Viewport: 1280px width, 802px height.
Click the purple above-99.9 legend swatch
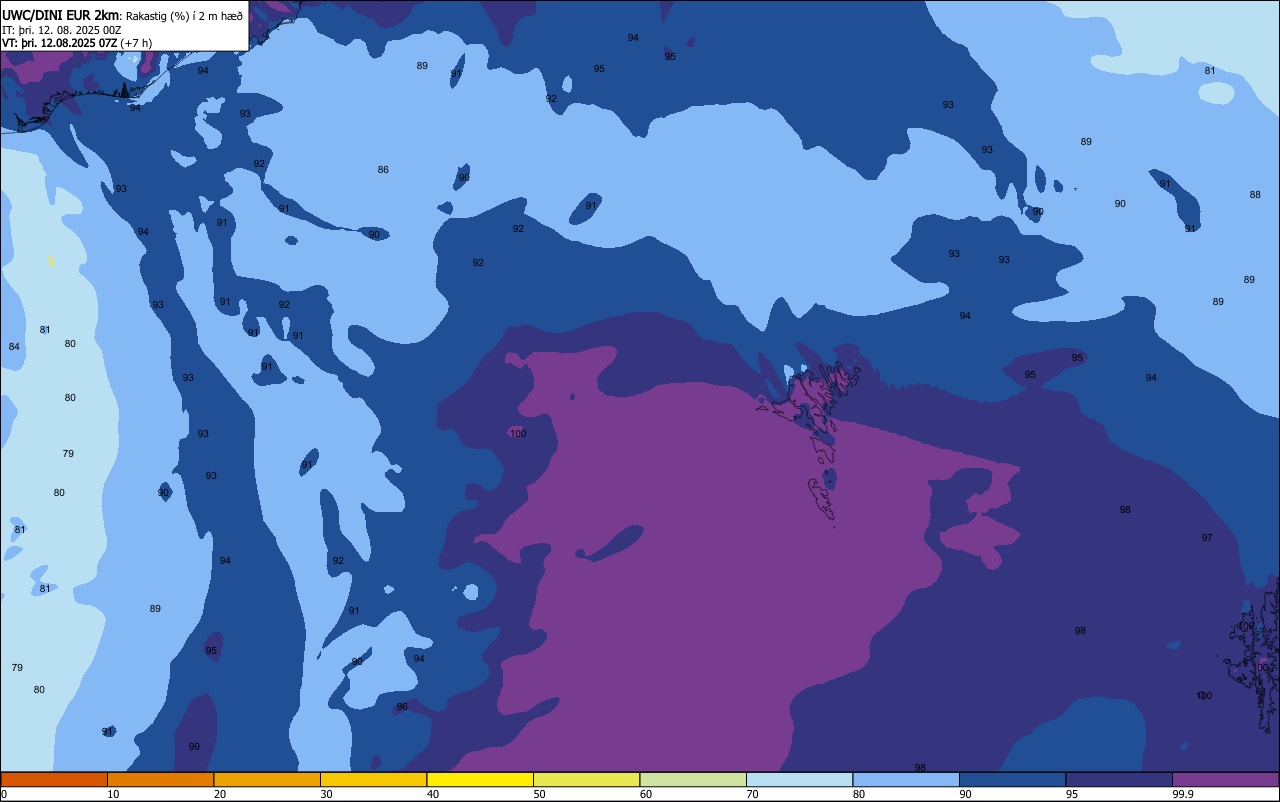[1225, 779]
